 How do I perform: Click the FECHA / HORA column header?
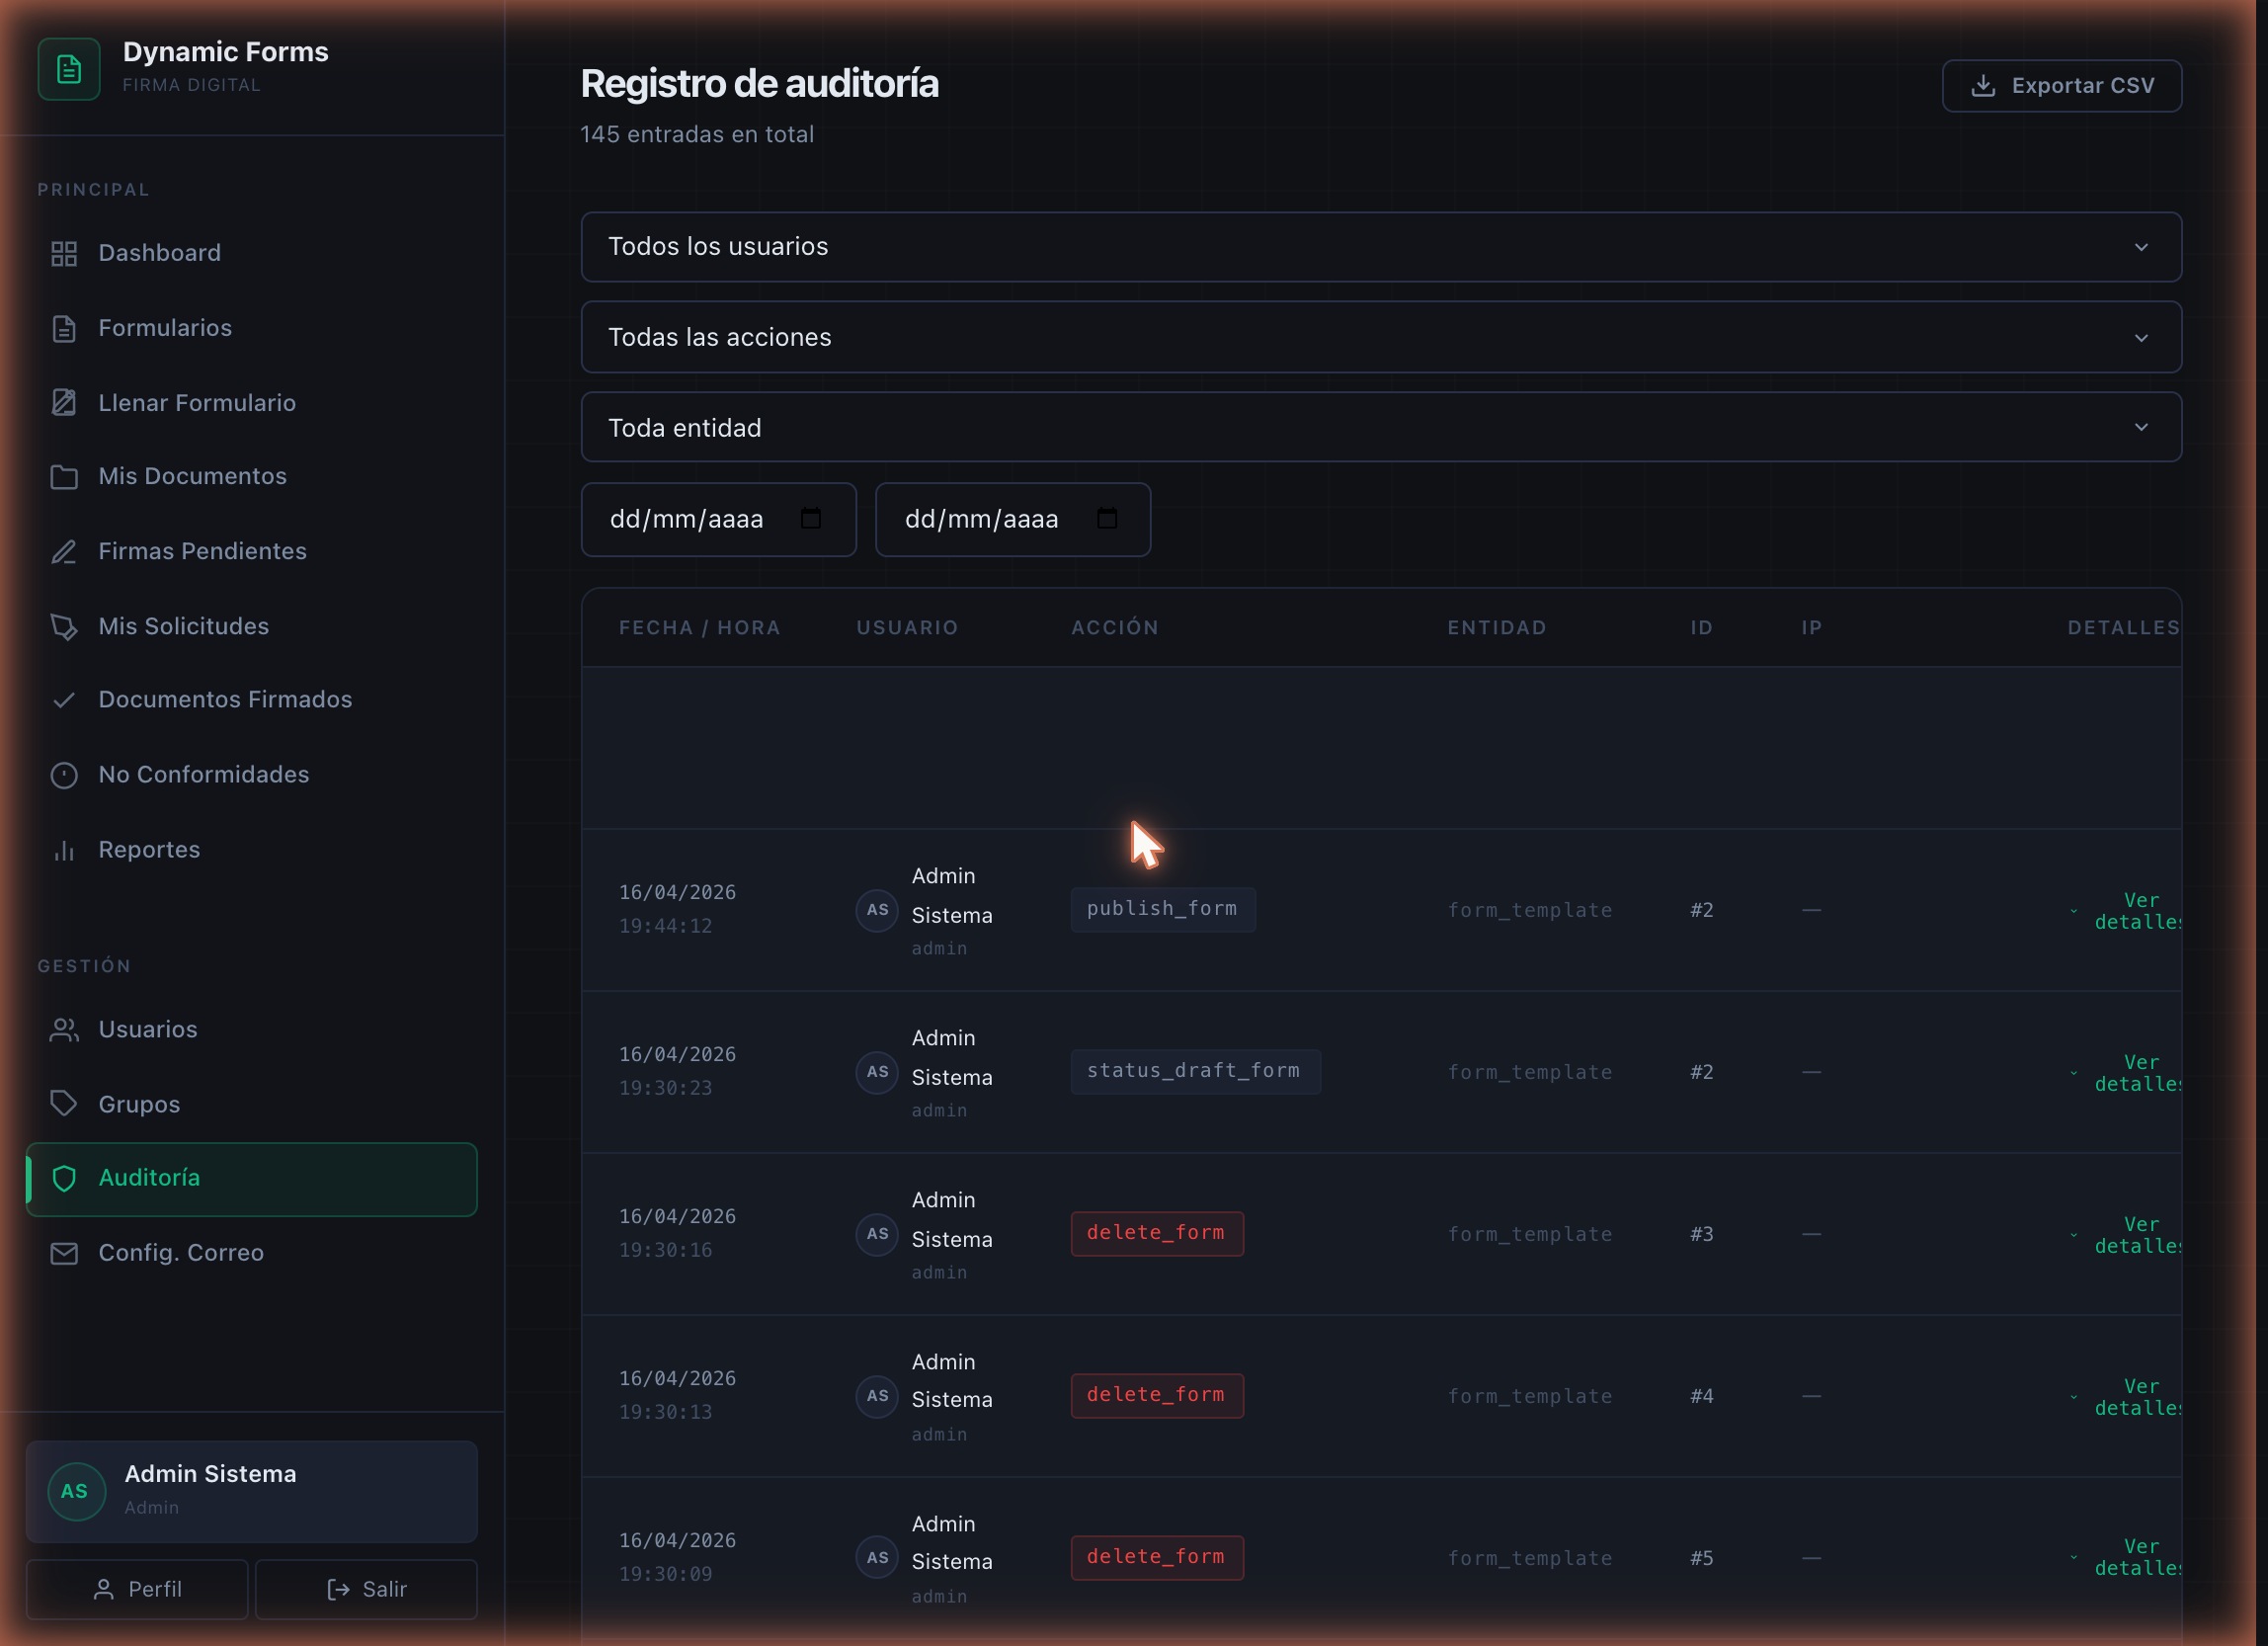(700, 628)
